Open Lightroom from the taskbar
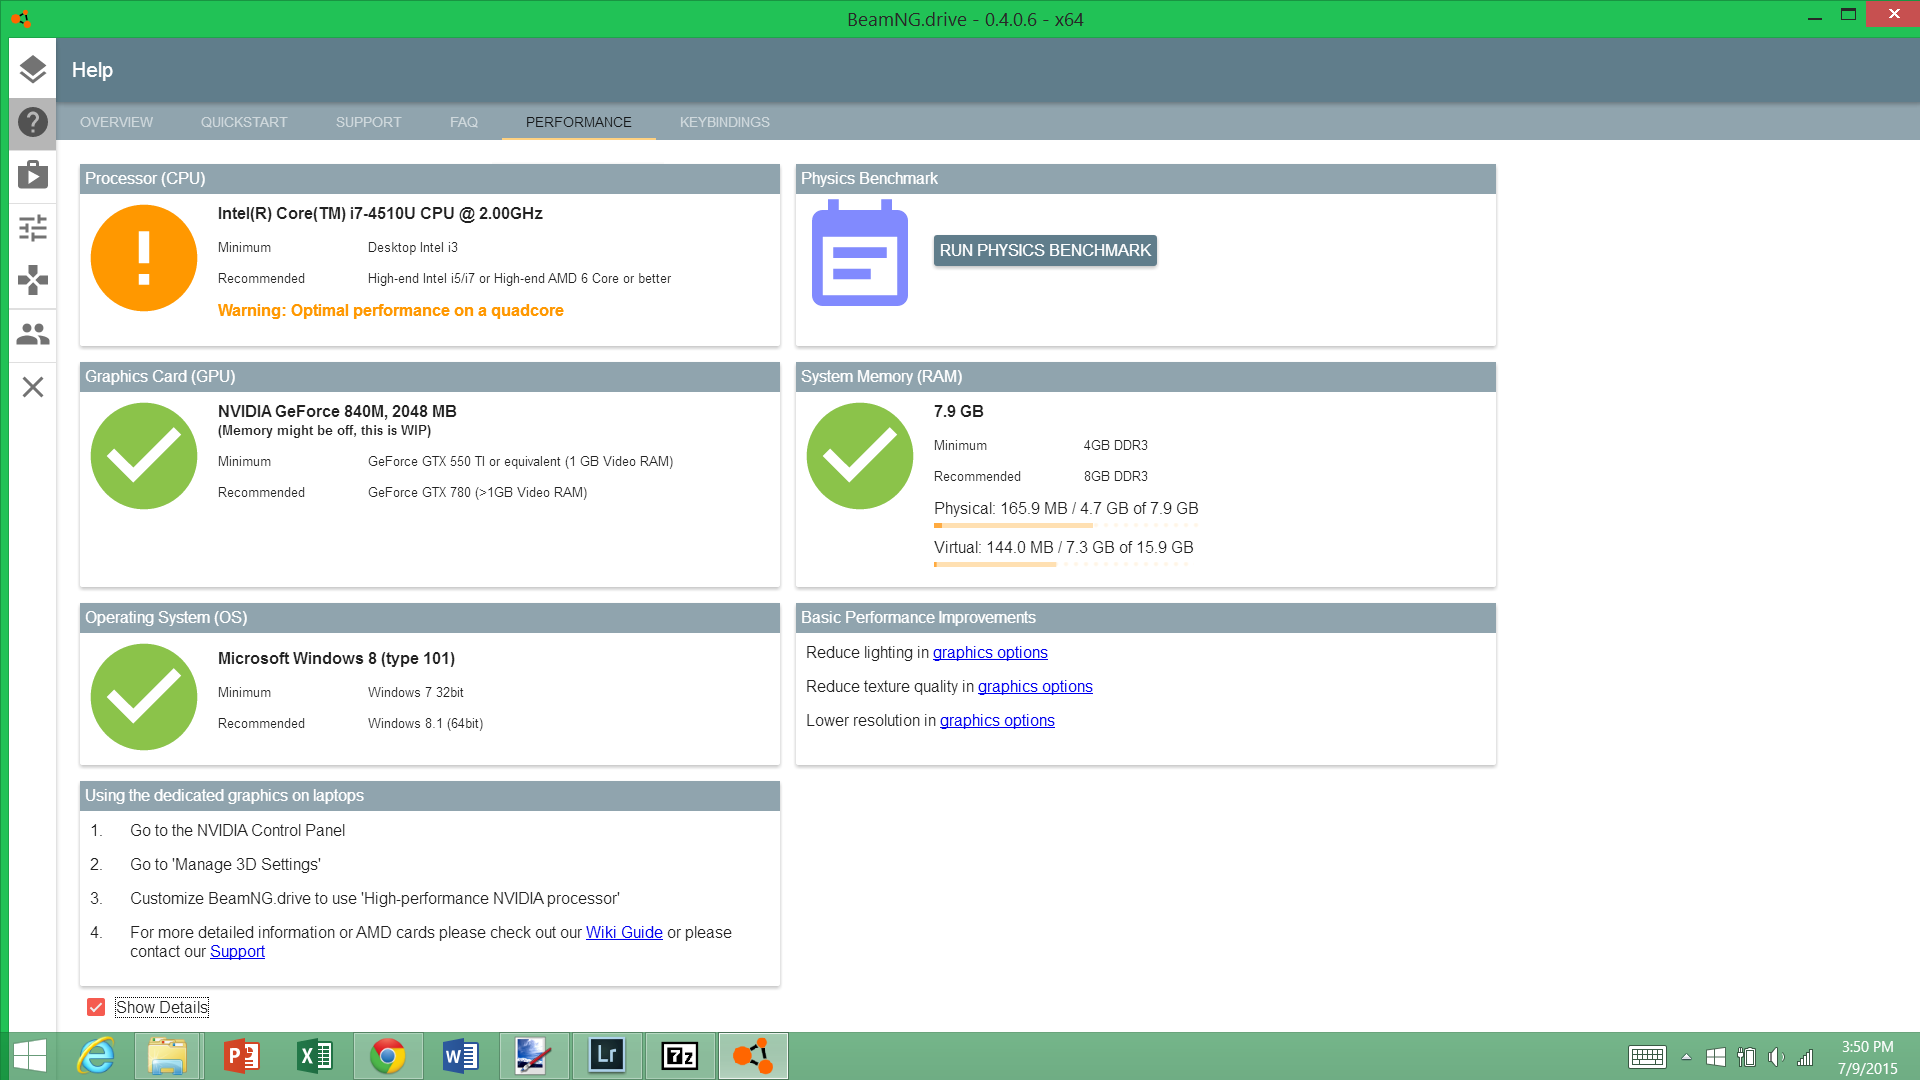The image size is (1920, 1080). (606, 1056)
